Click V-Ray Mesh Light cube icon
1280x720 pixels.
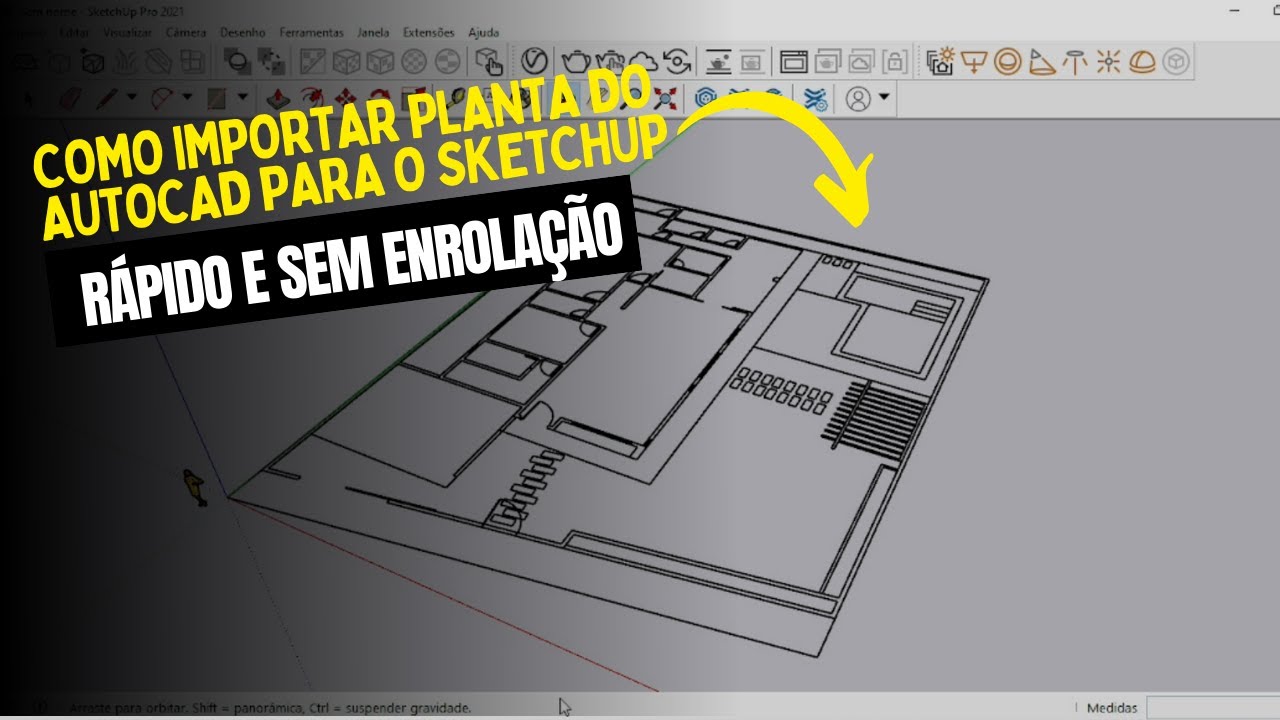1176,62
